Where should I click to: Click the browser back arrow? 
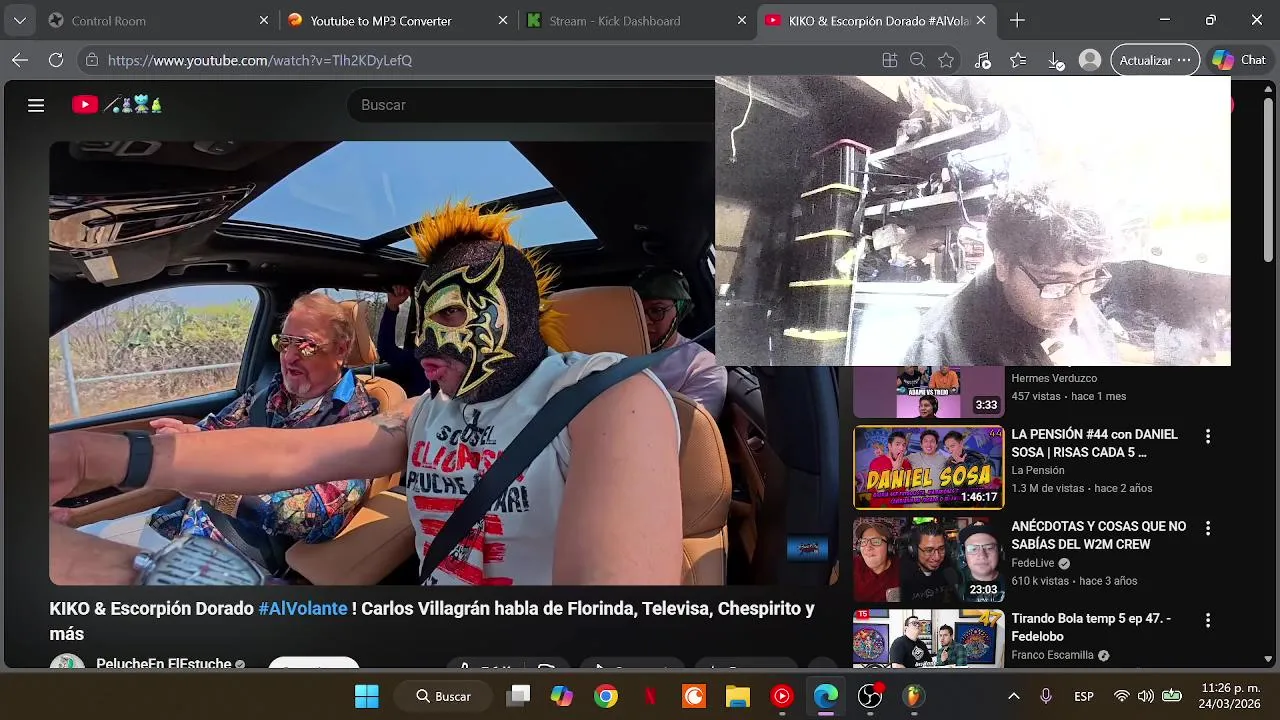[20, 60]
